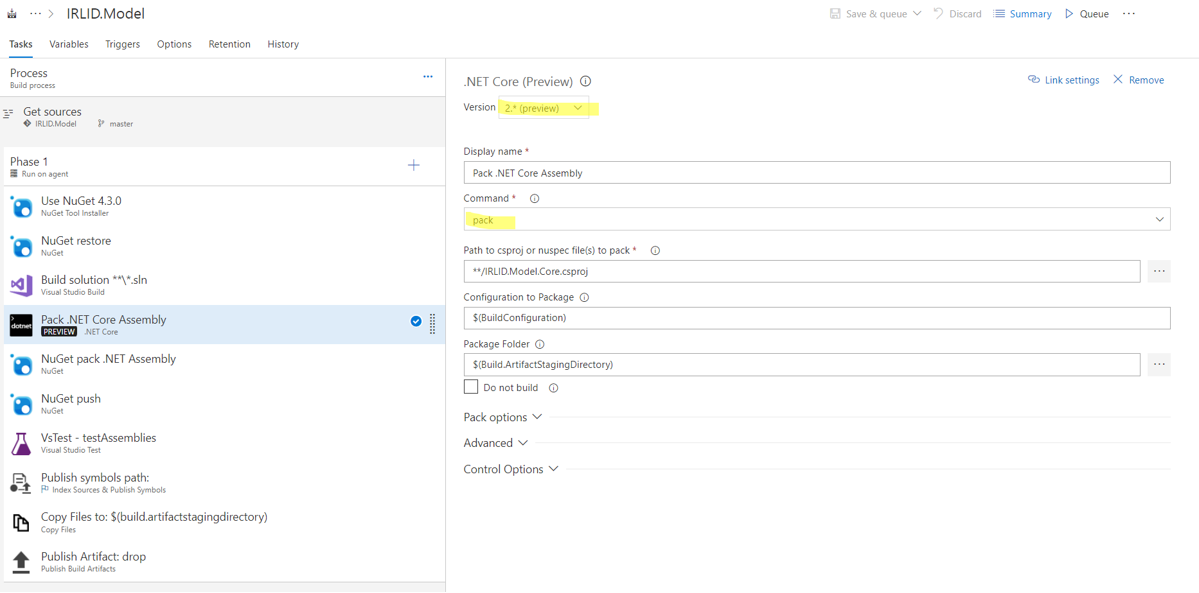
Task: Select the Publish symbols path task
Action: 224,484
